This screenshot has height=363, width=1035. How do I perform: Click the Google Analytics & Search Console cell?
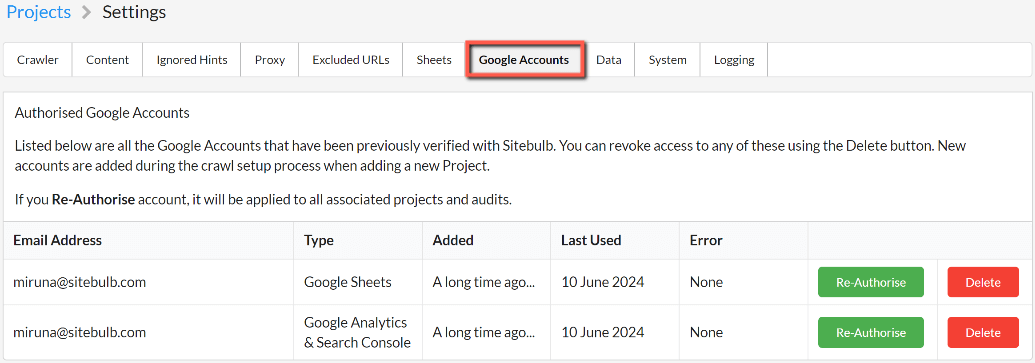tap(357, 333)
